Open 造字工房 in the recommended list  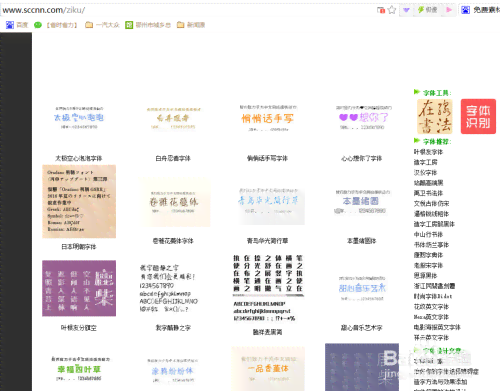425,162
